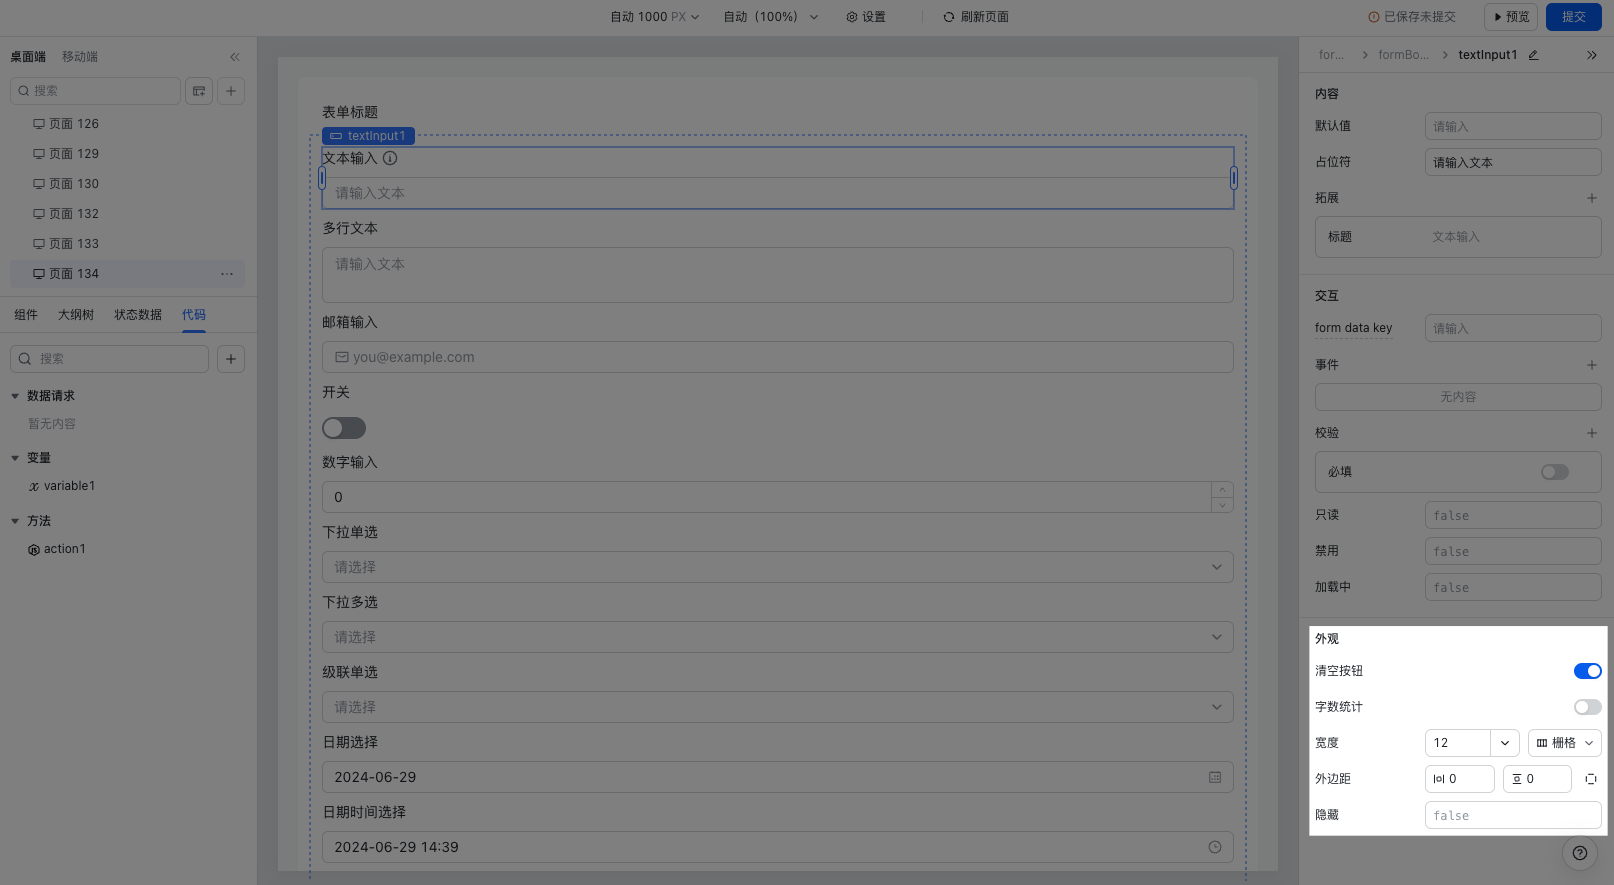Toggle the 开关 switch in form

click(x=344, y=428)
